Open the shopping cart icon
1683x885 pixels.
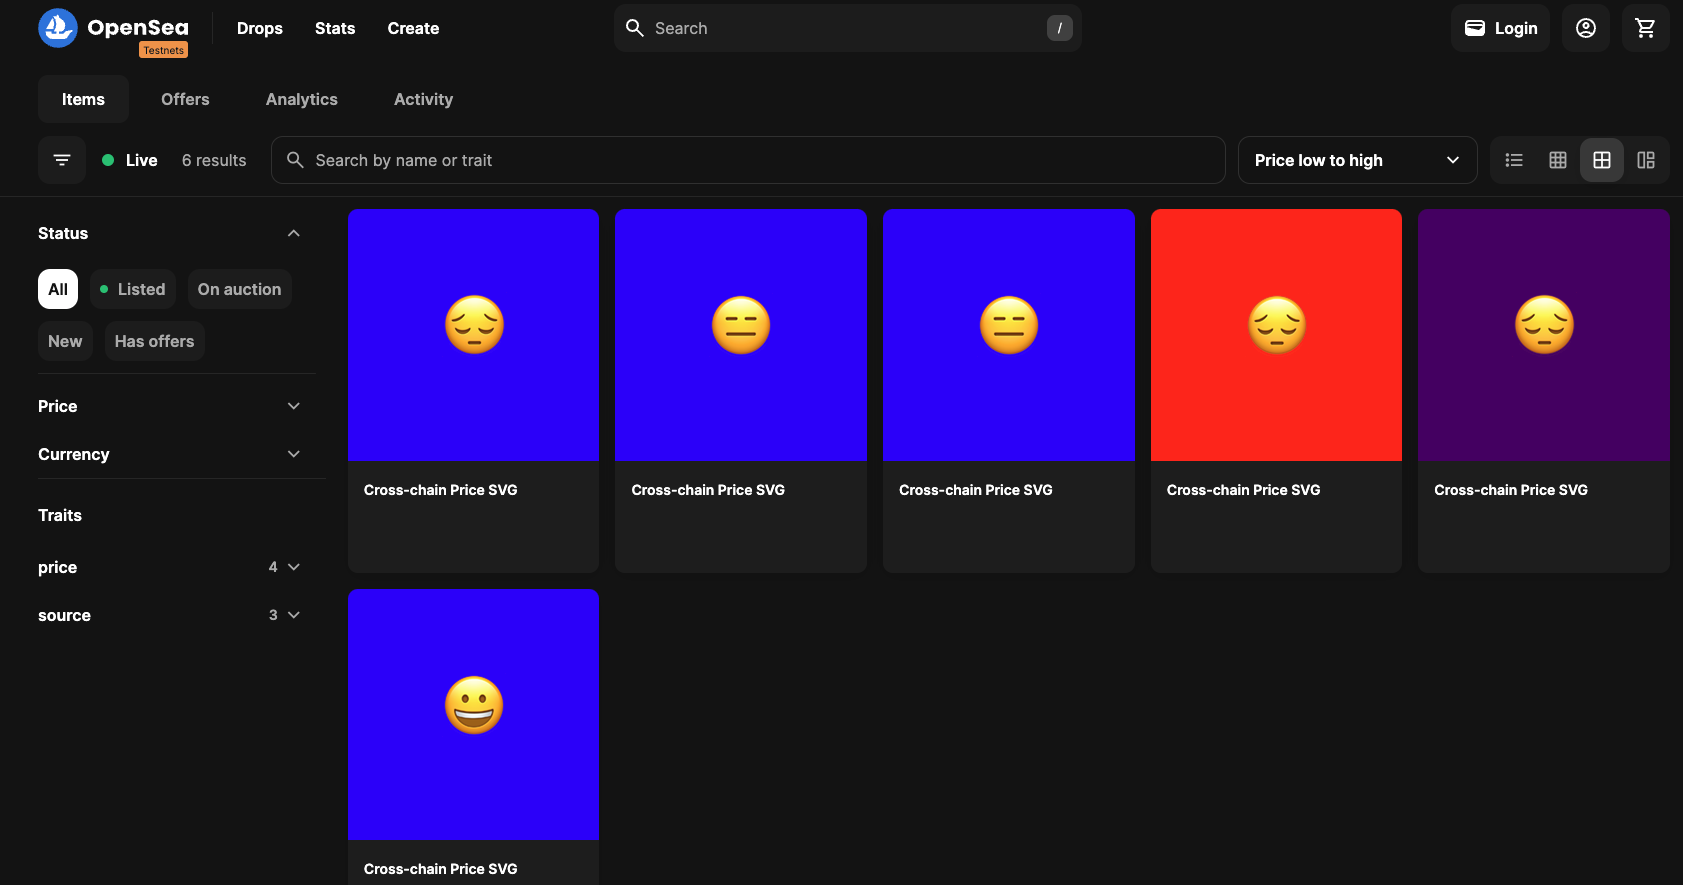coord(1645,28)
